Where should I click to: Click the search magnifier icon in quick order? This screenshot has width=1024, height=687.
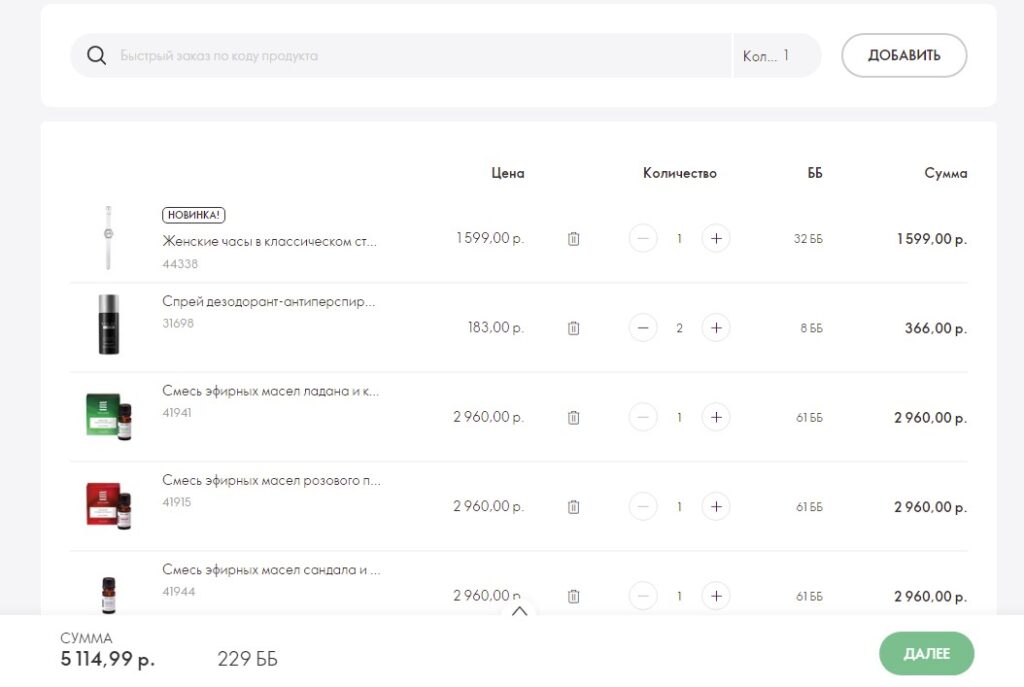coord(96,56)
